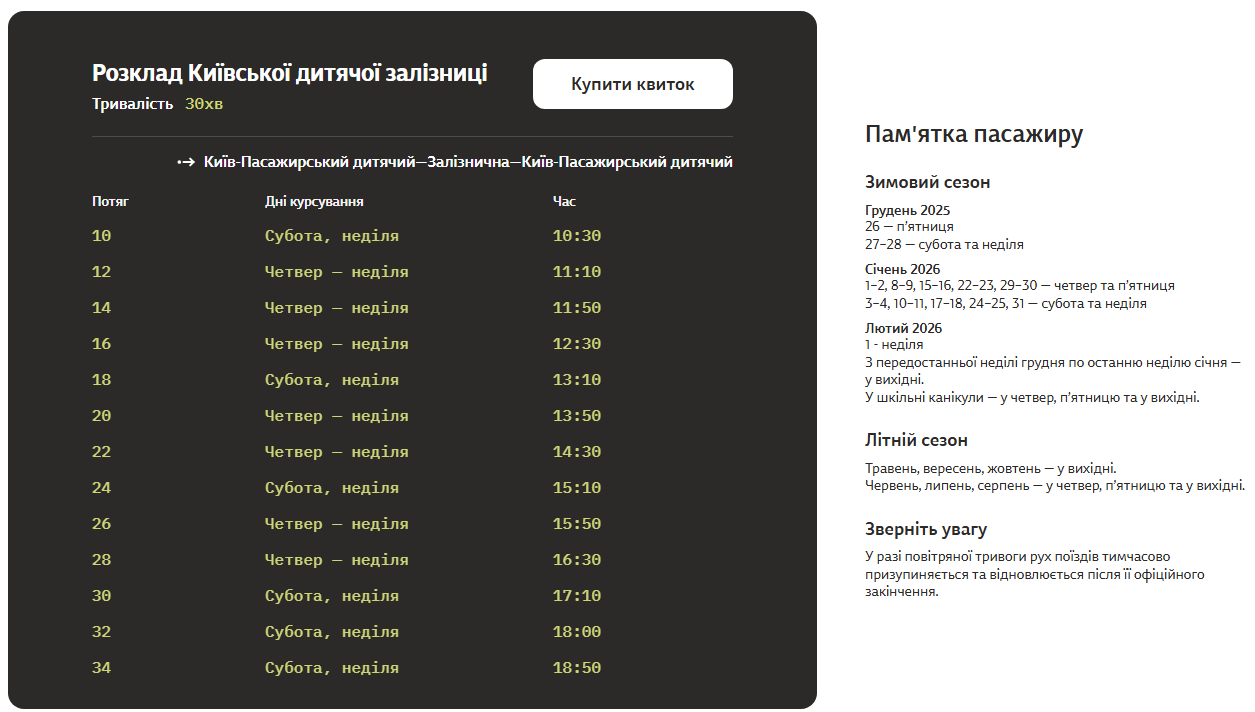The width and height of the screenshot is (1255, 712).
Task: Click the Пам'ятка пасажиру heading
Action: [x=973, y=135]
